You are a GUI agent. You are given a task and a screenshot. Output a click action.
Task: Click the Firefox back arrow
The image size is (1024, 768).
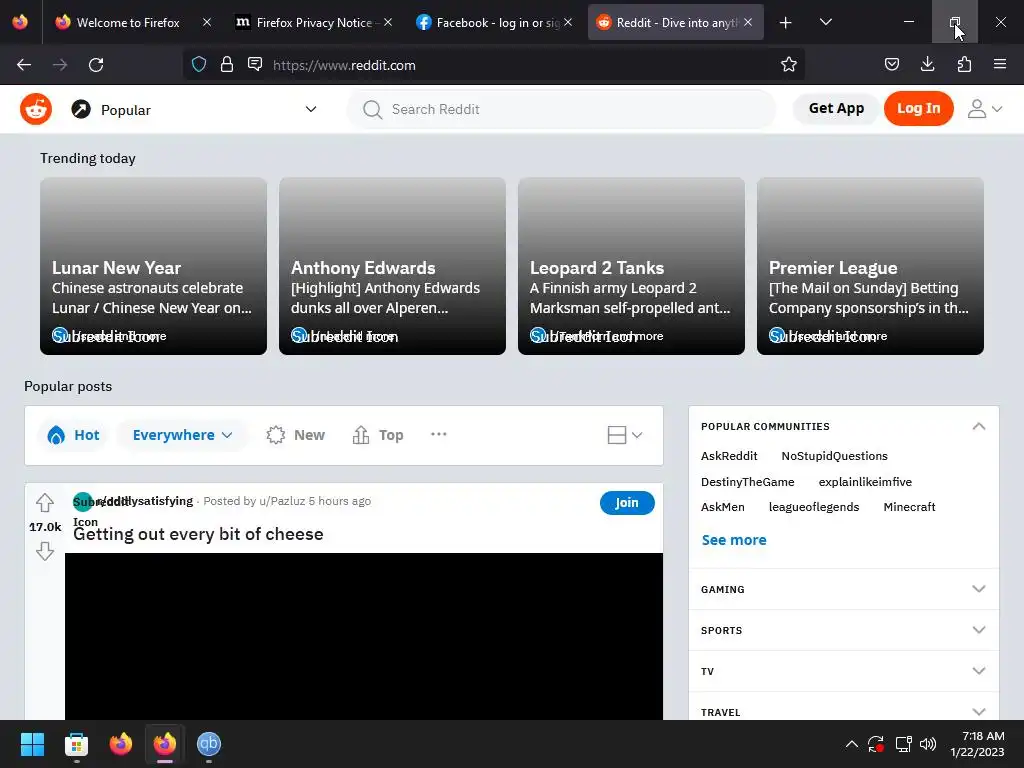click(x=24, y=65)
